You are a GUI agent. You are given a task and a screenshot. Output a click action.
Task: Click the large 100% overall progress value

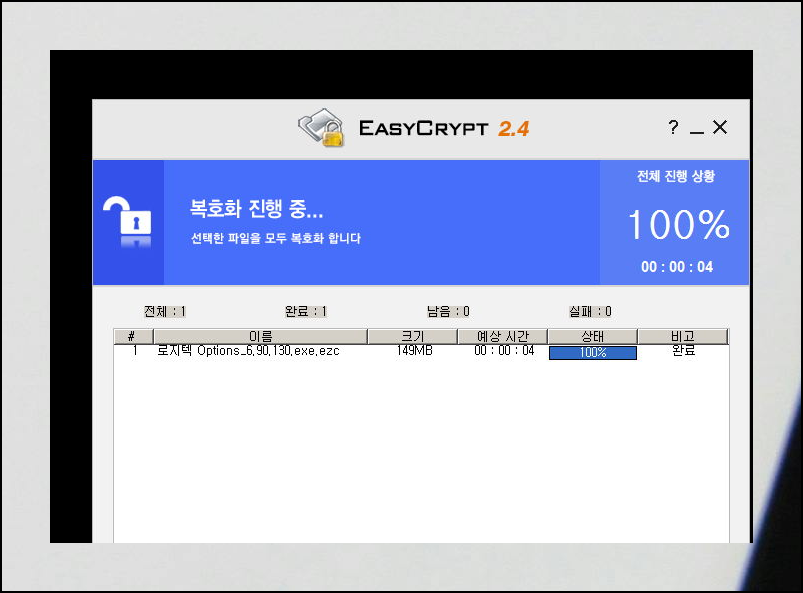[679, 224]
